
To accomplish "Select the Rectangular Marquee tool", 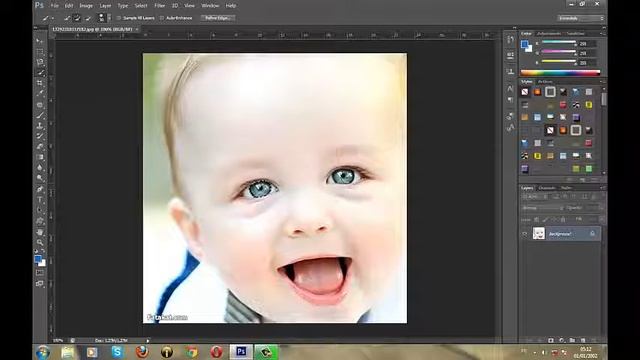I will pyautogui.click(x=40, y=52).
